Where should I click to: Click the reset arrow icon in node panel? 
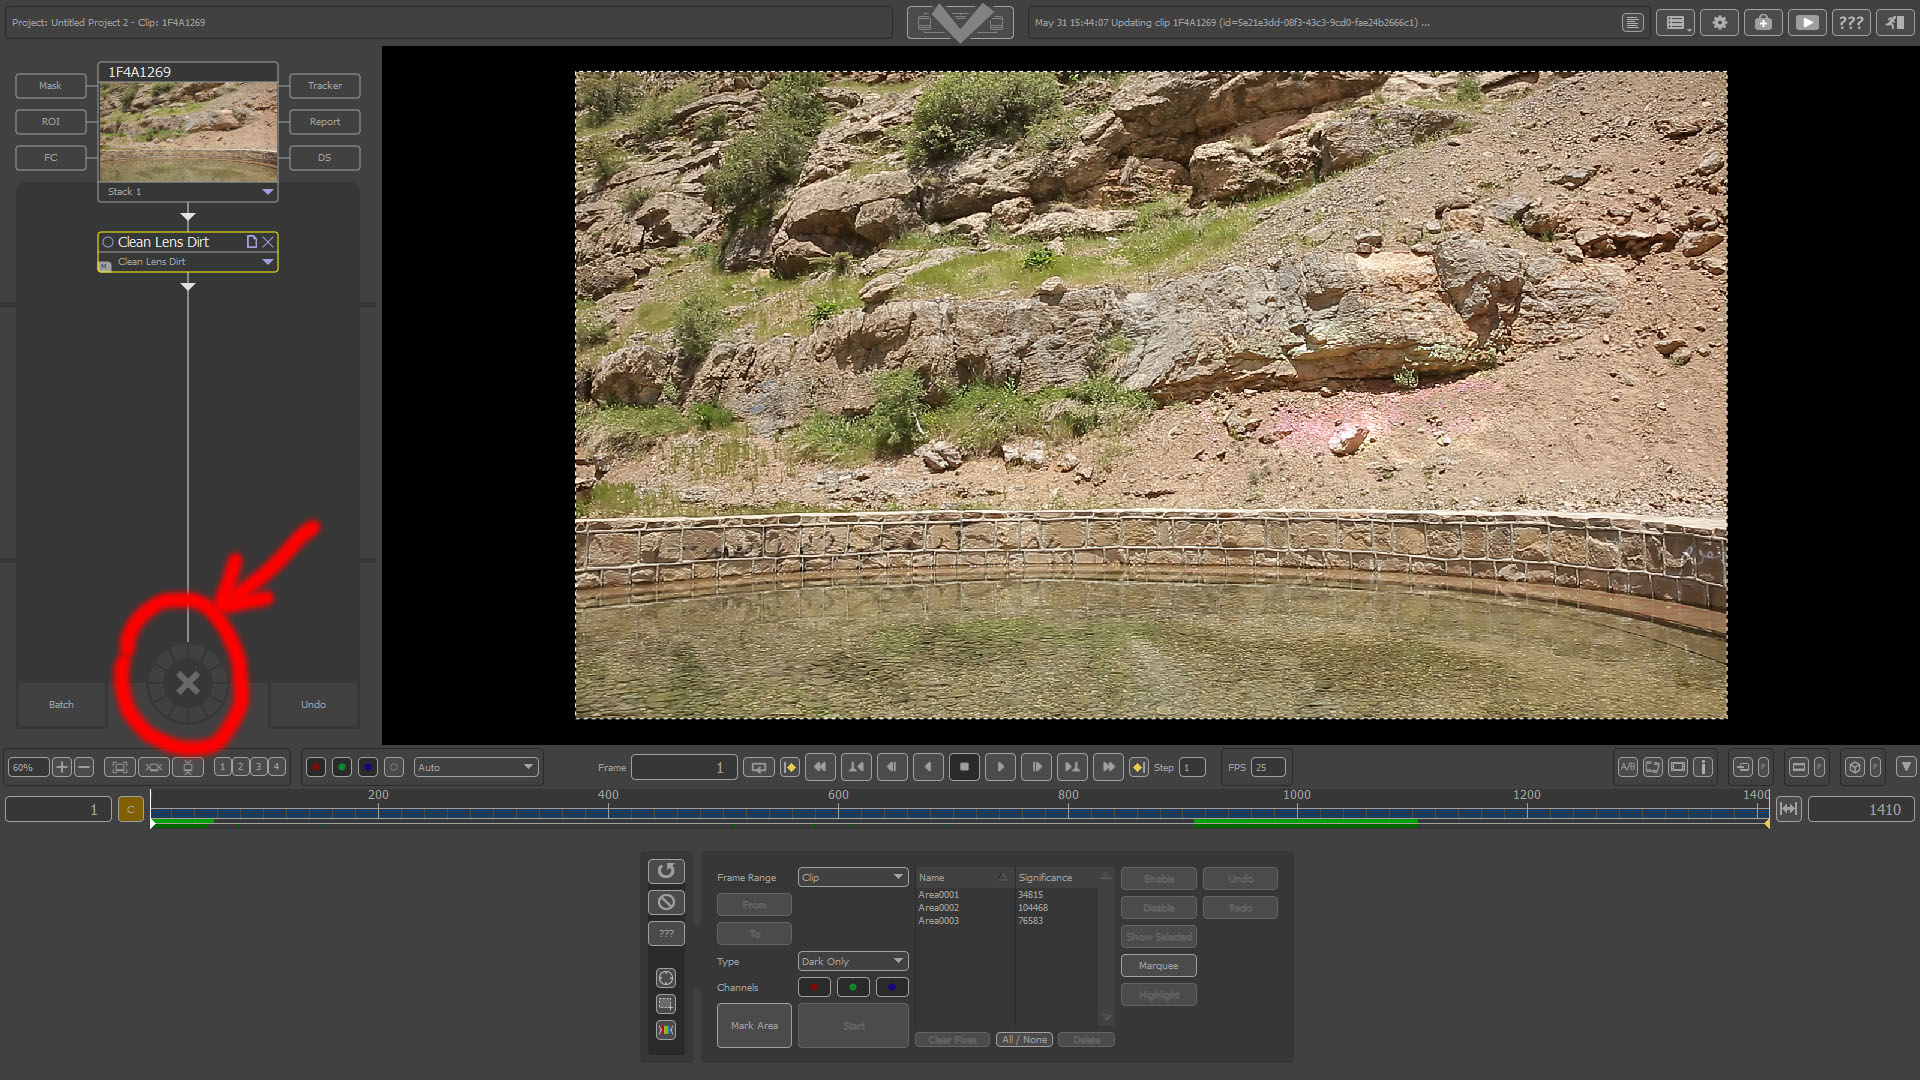tap(666, 871)
